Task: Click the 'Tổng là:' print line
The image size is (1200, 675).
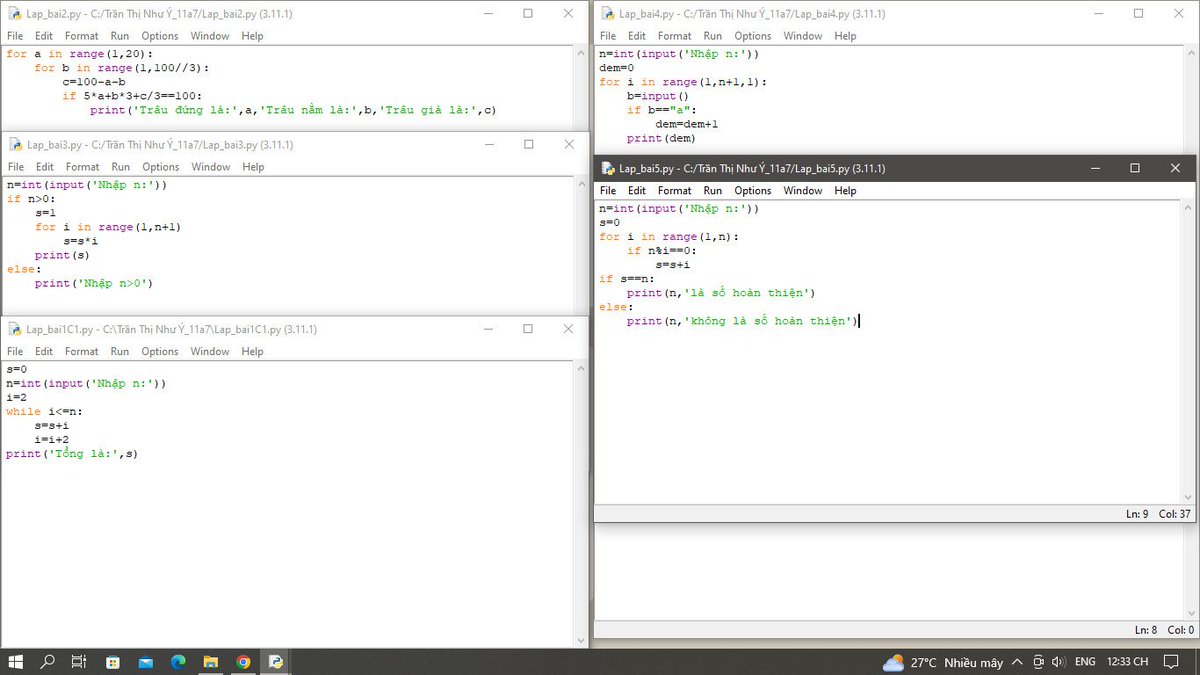Action: [72, 453]
